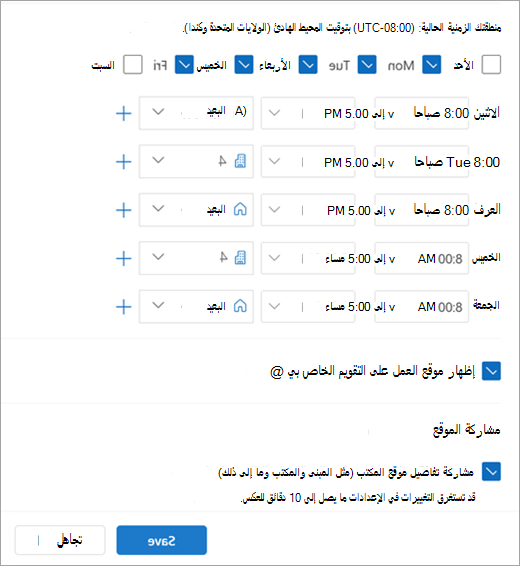Screen dimensions: 520x566
Task: Uncheck the Tue workday checkbox
Action: (x=367, y=65)
